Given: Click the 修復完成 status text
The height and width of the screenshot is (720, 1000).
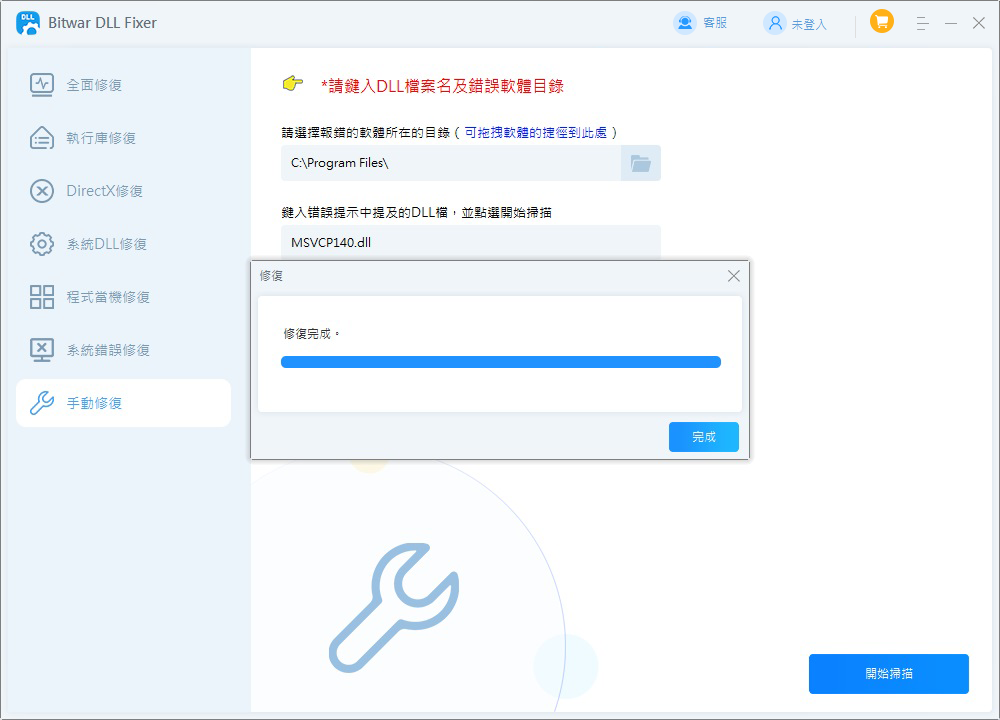Looking at the screenshot, I should (x=311, y=334).
